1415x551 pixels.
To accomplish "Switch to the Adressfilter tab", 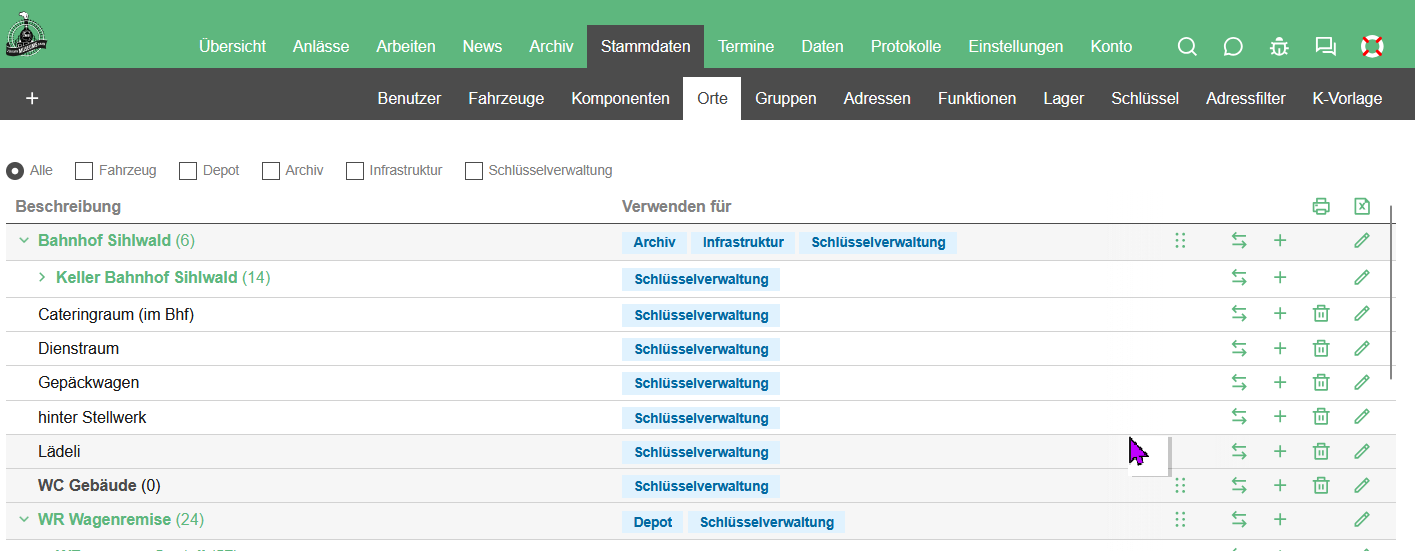I will click(x=1246, y=98).
